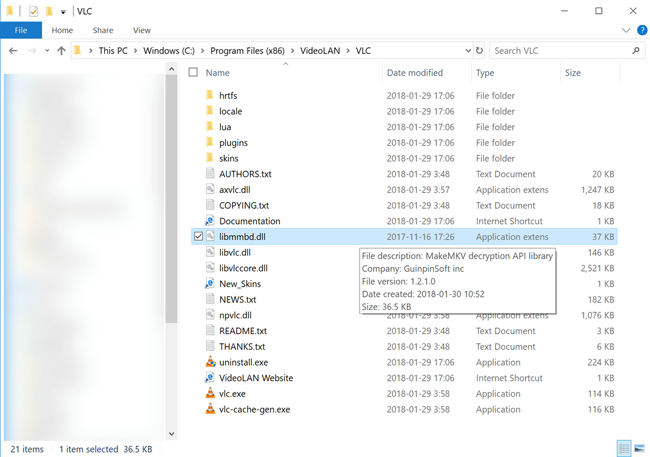The width and height of the screenshot is (650, 457).
Task: Uncheck the libmmbd.dll checkbox
Action: coord(198,237)
